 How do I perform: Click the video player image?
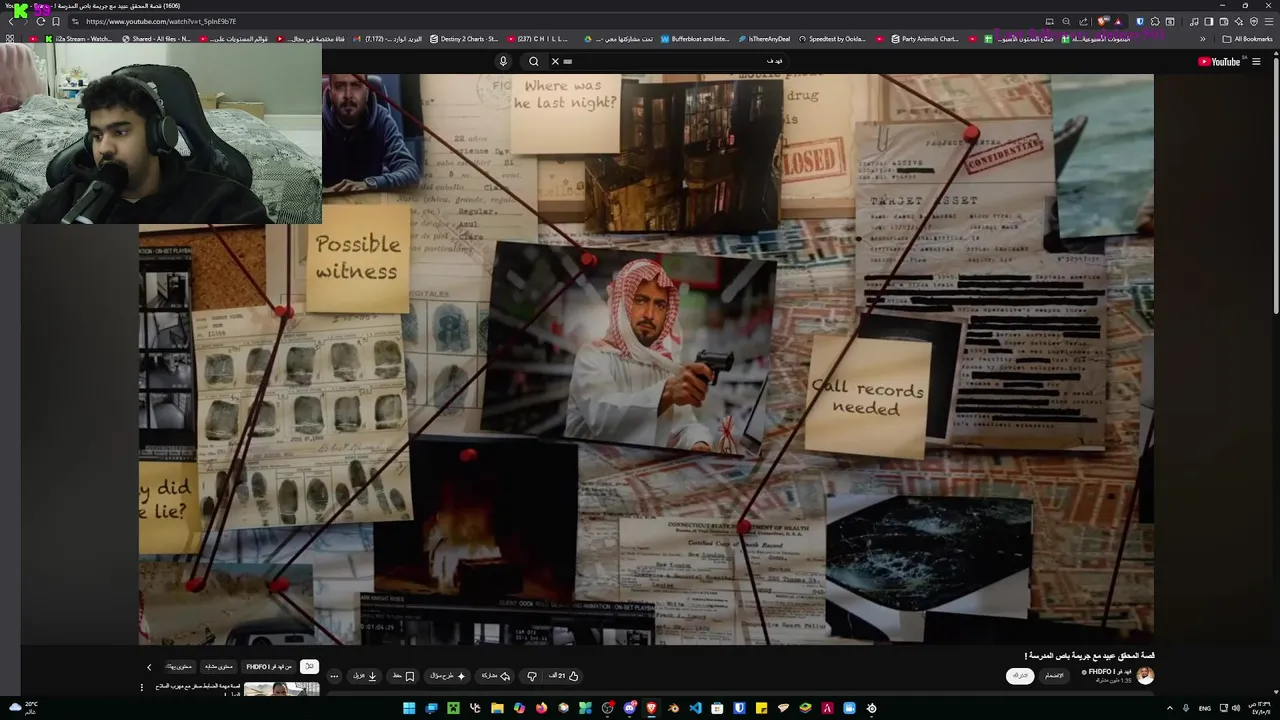646,360
